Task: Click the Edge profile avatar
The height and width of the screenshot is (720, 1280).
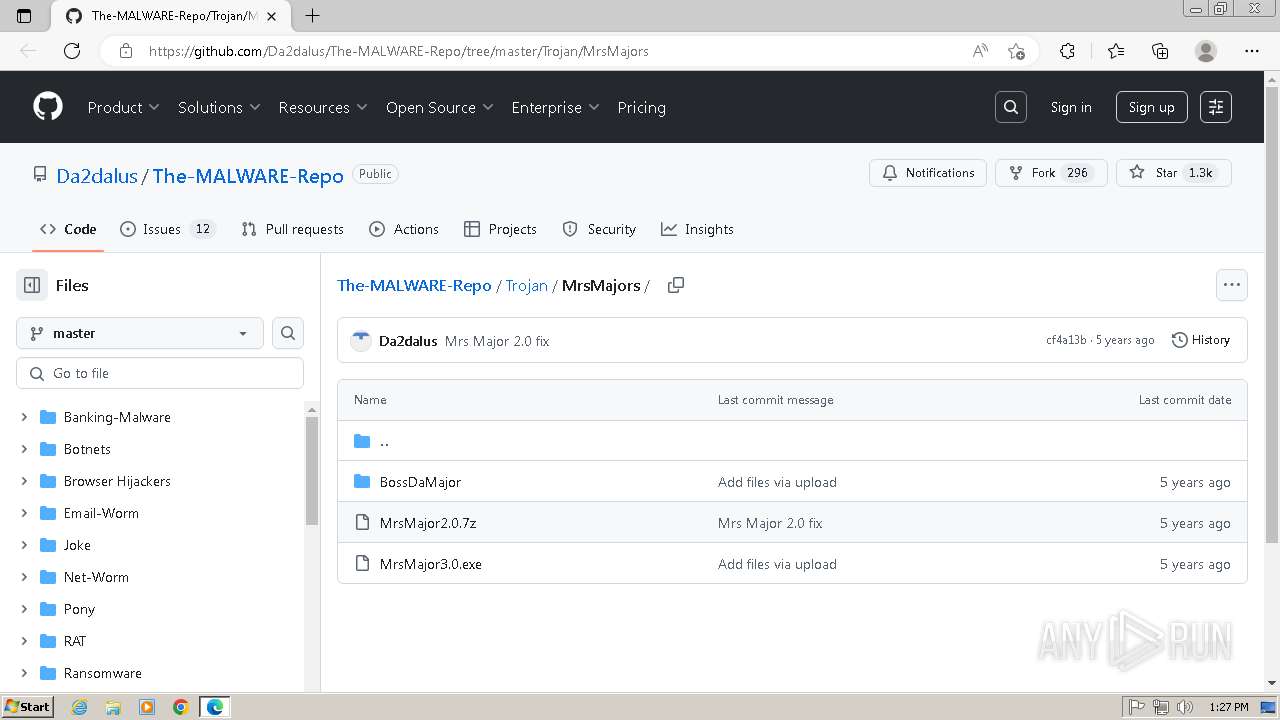Action: coord(1206,51)
